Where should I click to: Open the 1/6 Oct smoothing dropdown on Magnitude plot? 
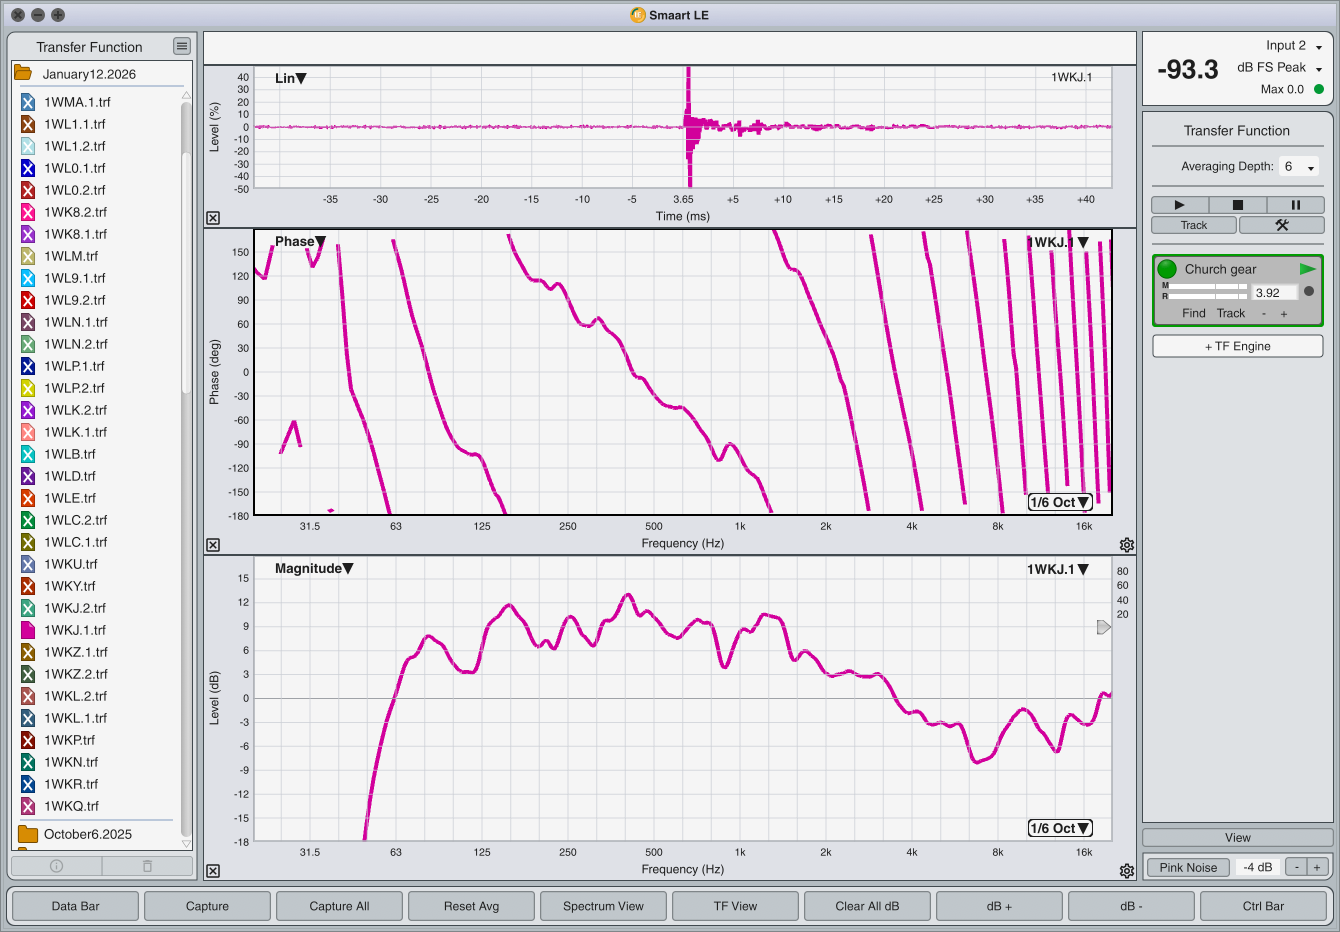click(x=1060, y=828)
